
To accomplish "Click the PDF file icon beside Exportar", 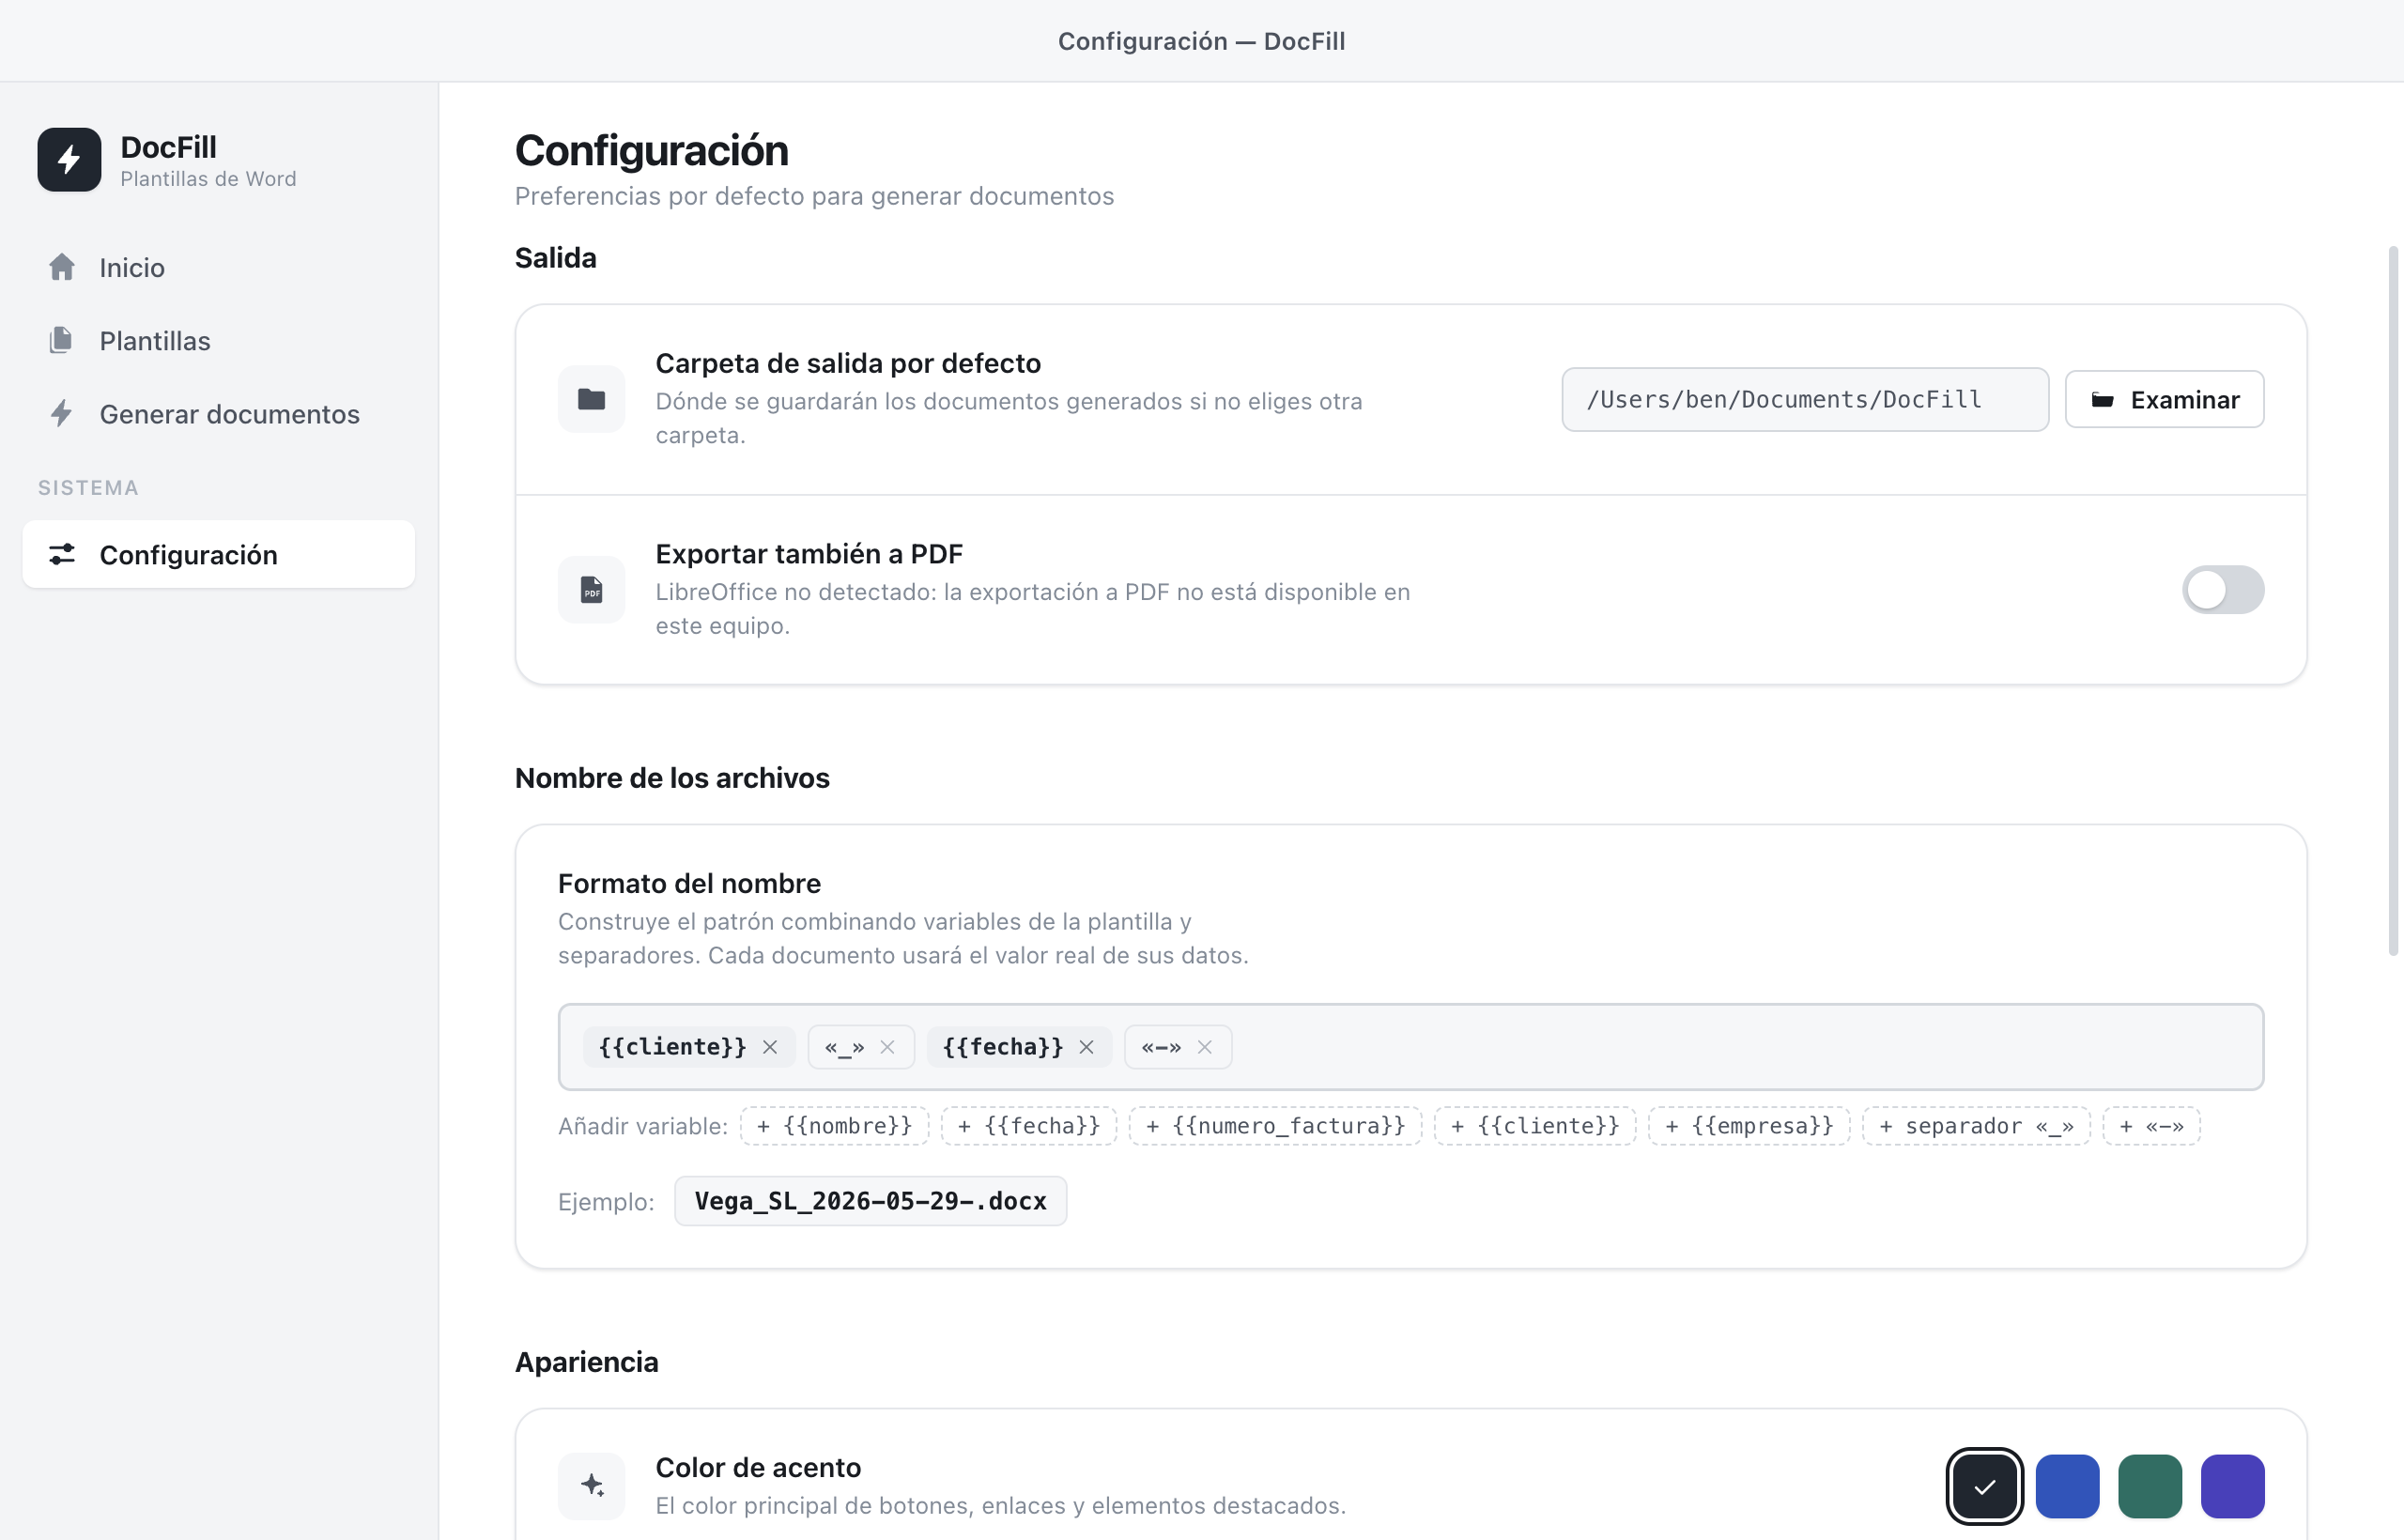I will click(591, 589).
